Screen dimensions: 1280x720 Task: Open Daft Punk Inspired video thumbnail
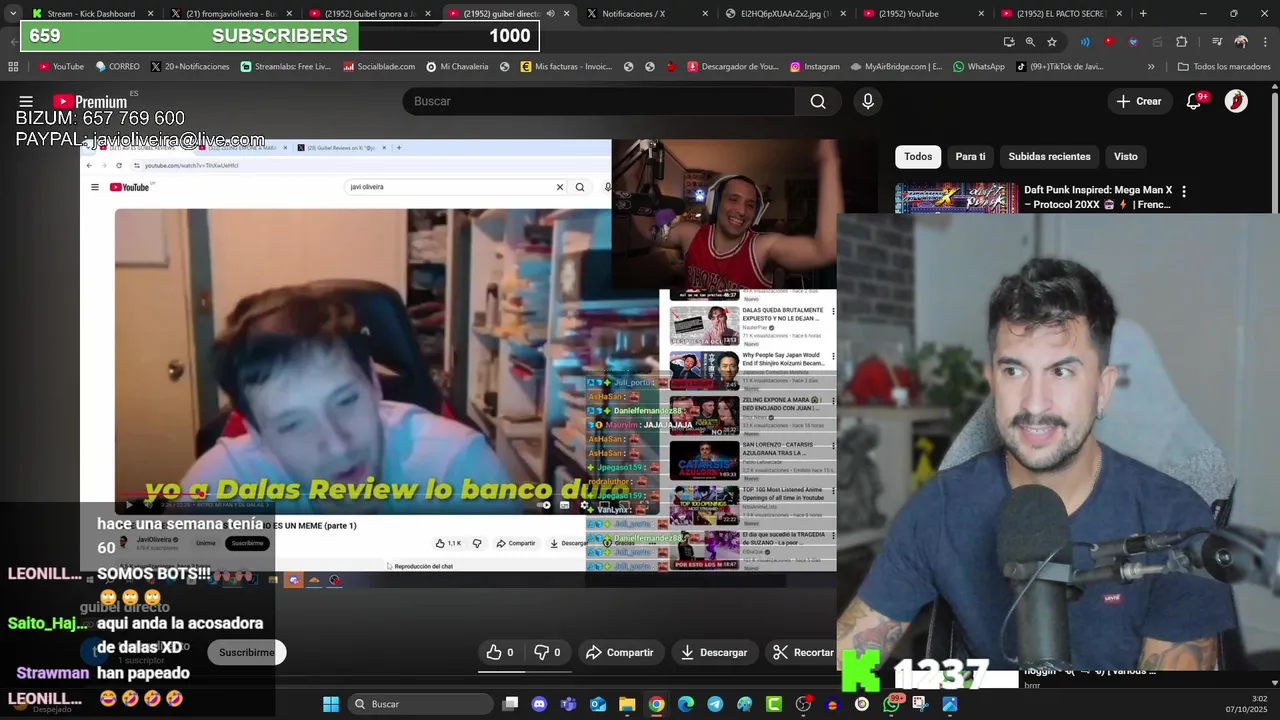tap(955, 198)
